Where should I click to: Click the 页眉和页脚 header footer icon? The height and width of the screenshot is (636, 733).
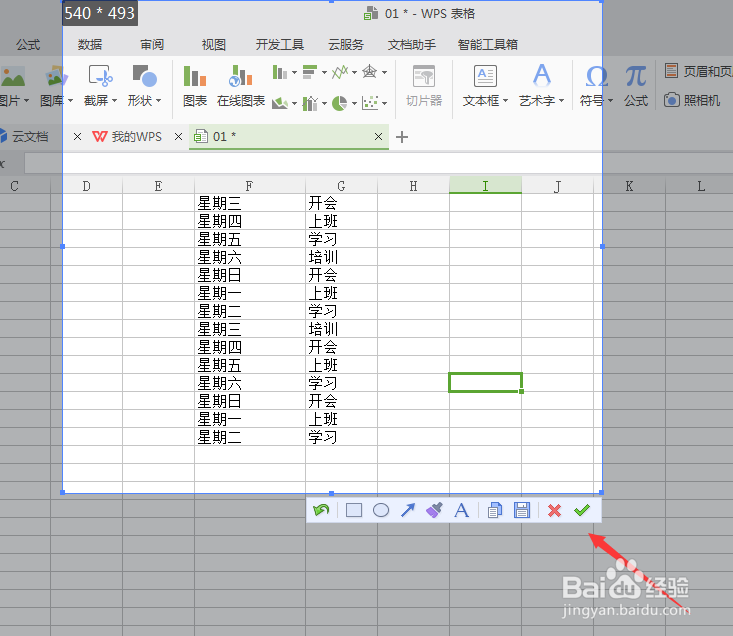point(671,71)
